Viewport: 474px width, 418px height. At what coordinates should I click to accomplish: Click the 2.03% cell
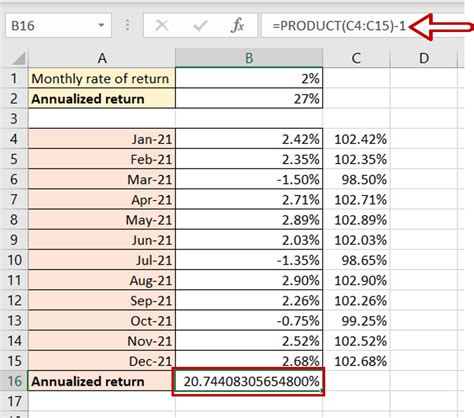click(249, 240)
